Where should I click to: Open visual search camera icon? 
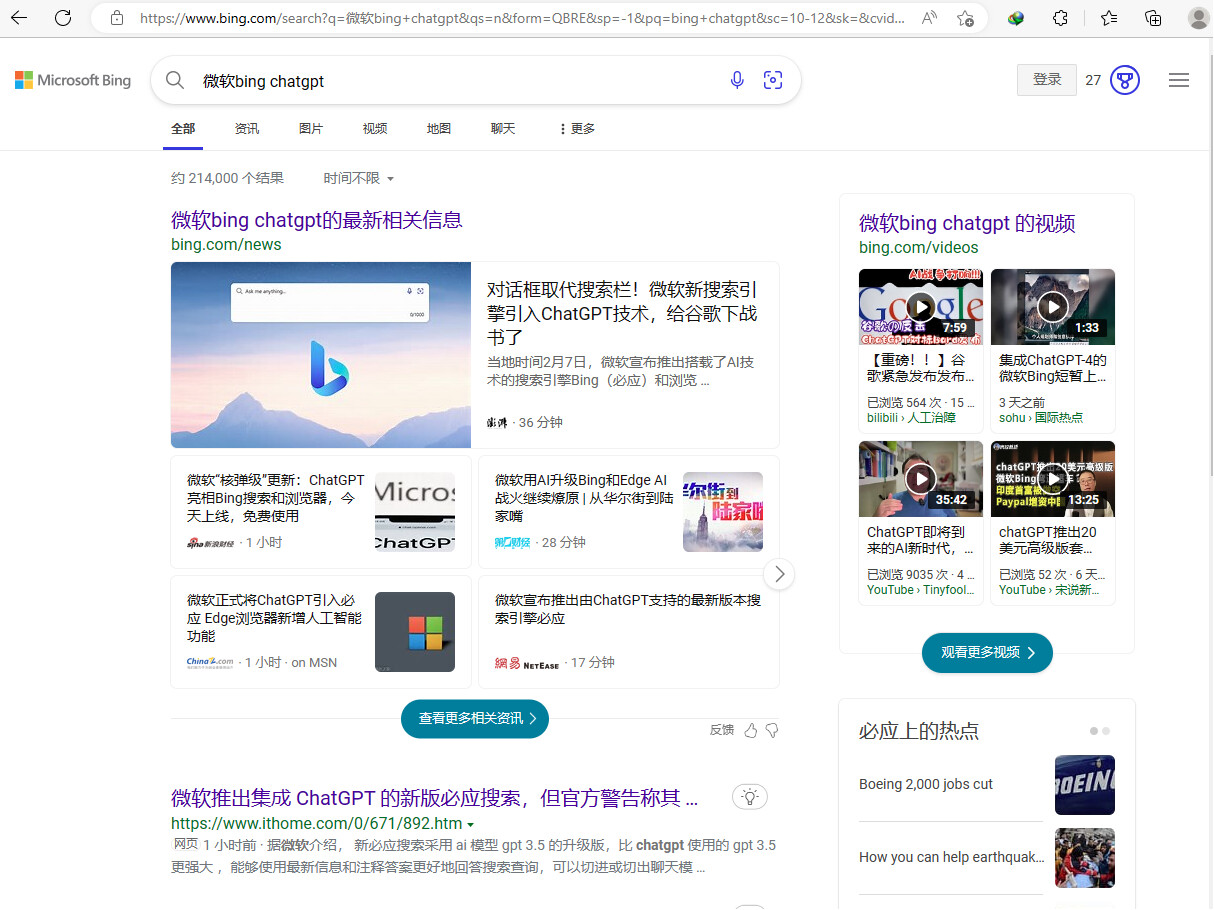773,81
